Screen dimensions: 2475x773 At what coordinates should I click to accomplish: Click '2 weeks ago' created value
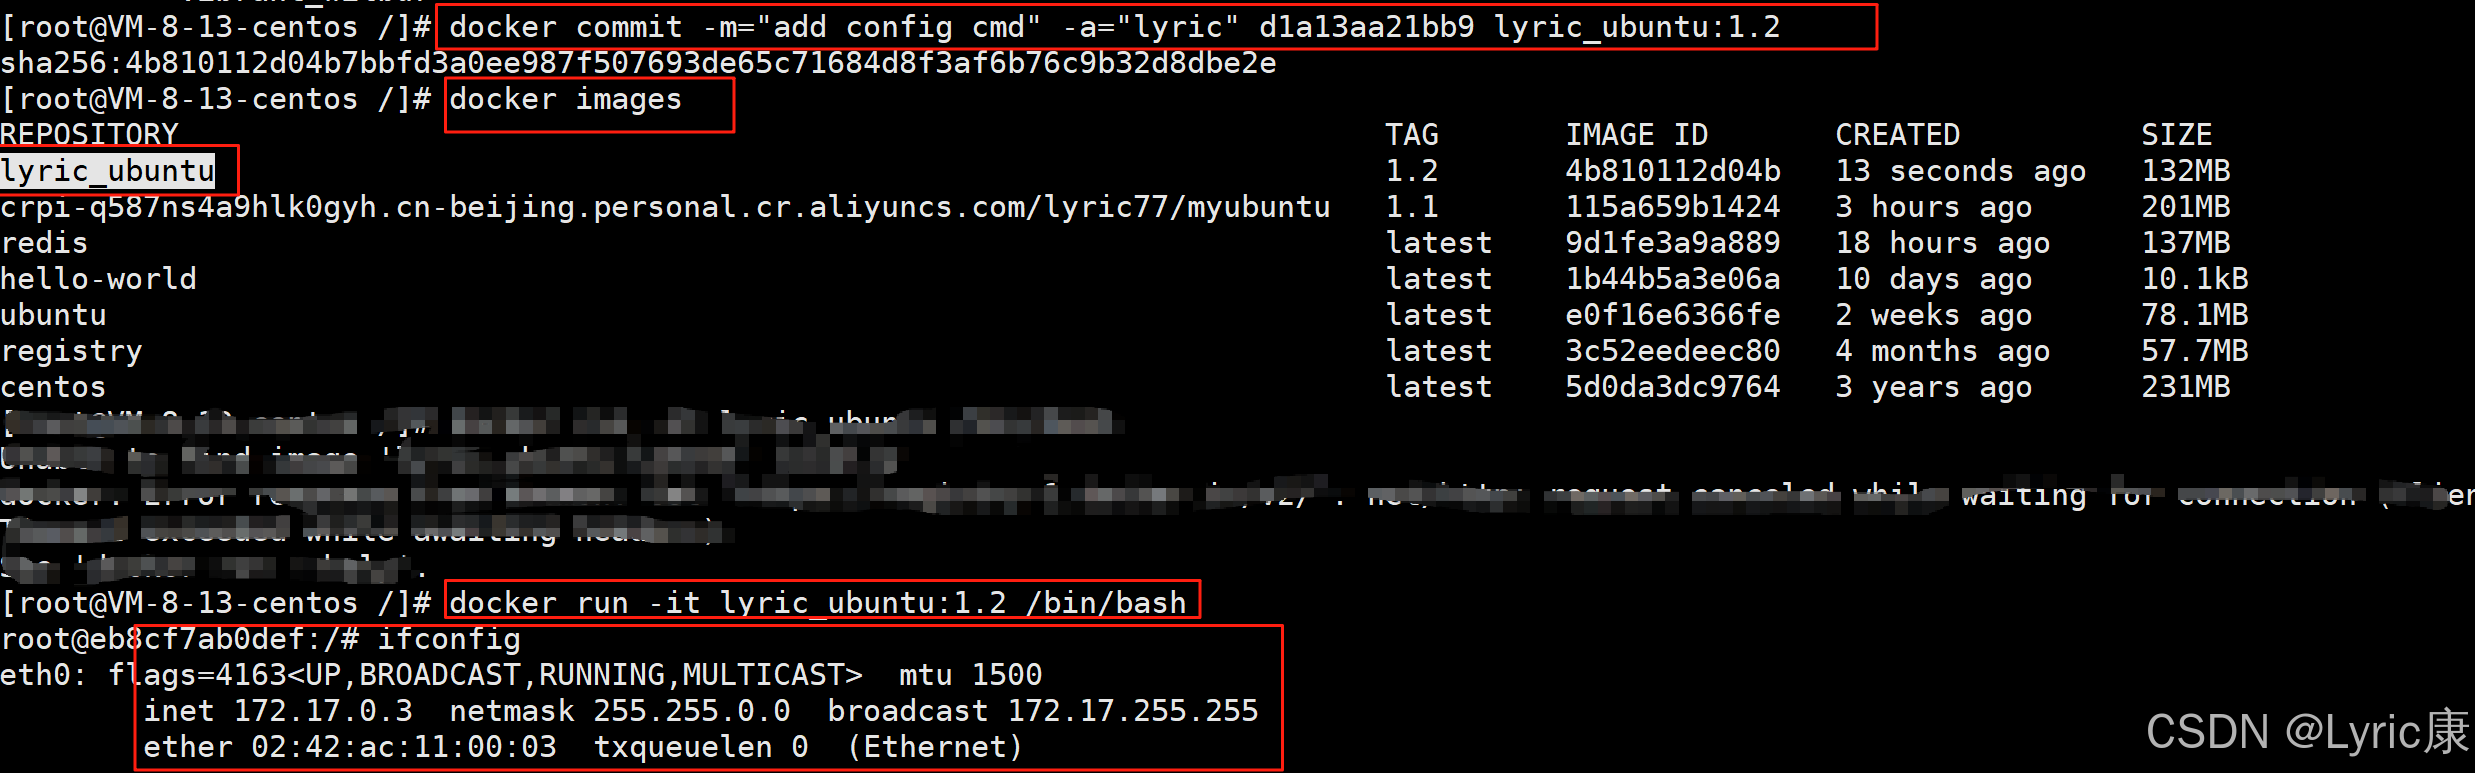point(1933,315)
